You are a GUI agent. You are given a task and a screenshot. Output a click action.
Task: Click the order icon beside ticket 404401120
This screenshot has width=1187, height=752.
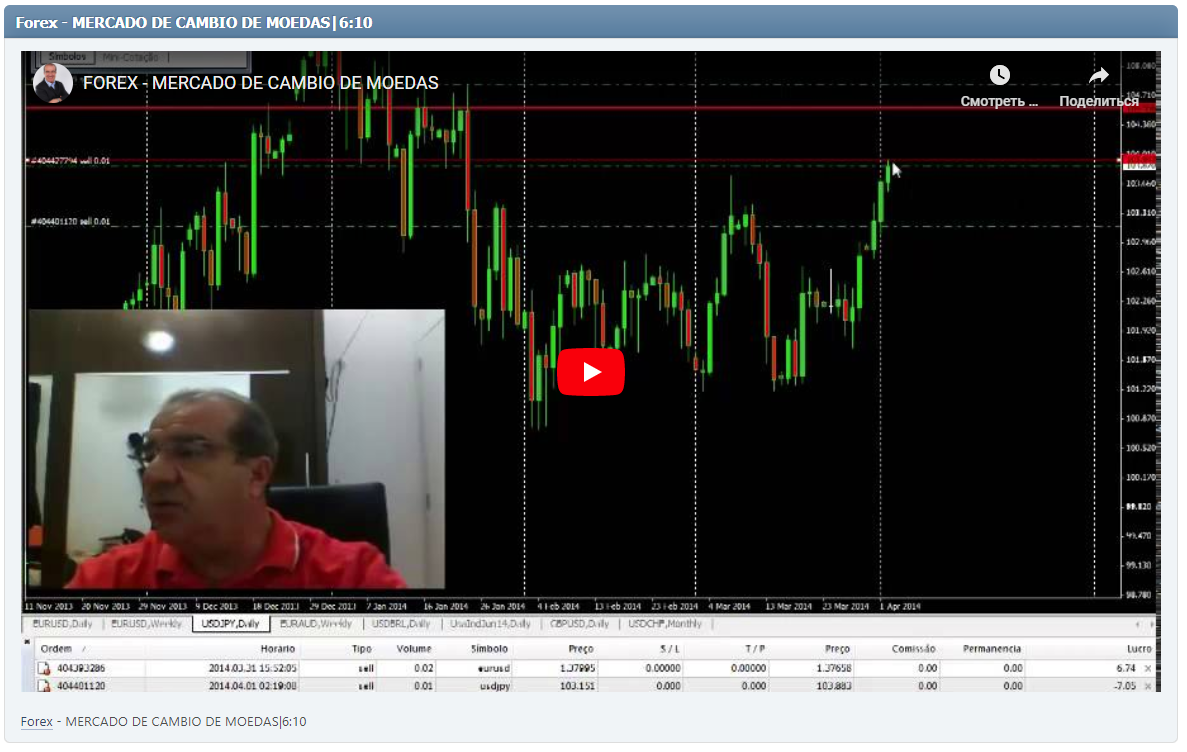point(42,684)
